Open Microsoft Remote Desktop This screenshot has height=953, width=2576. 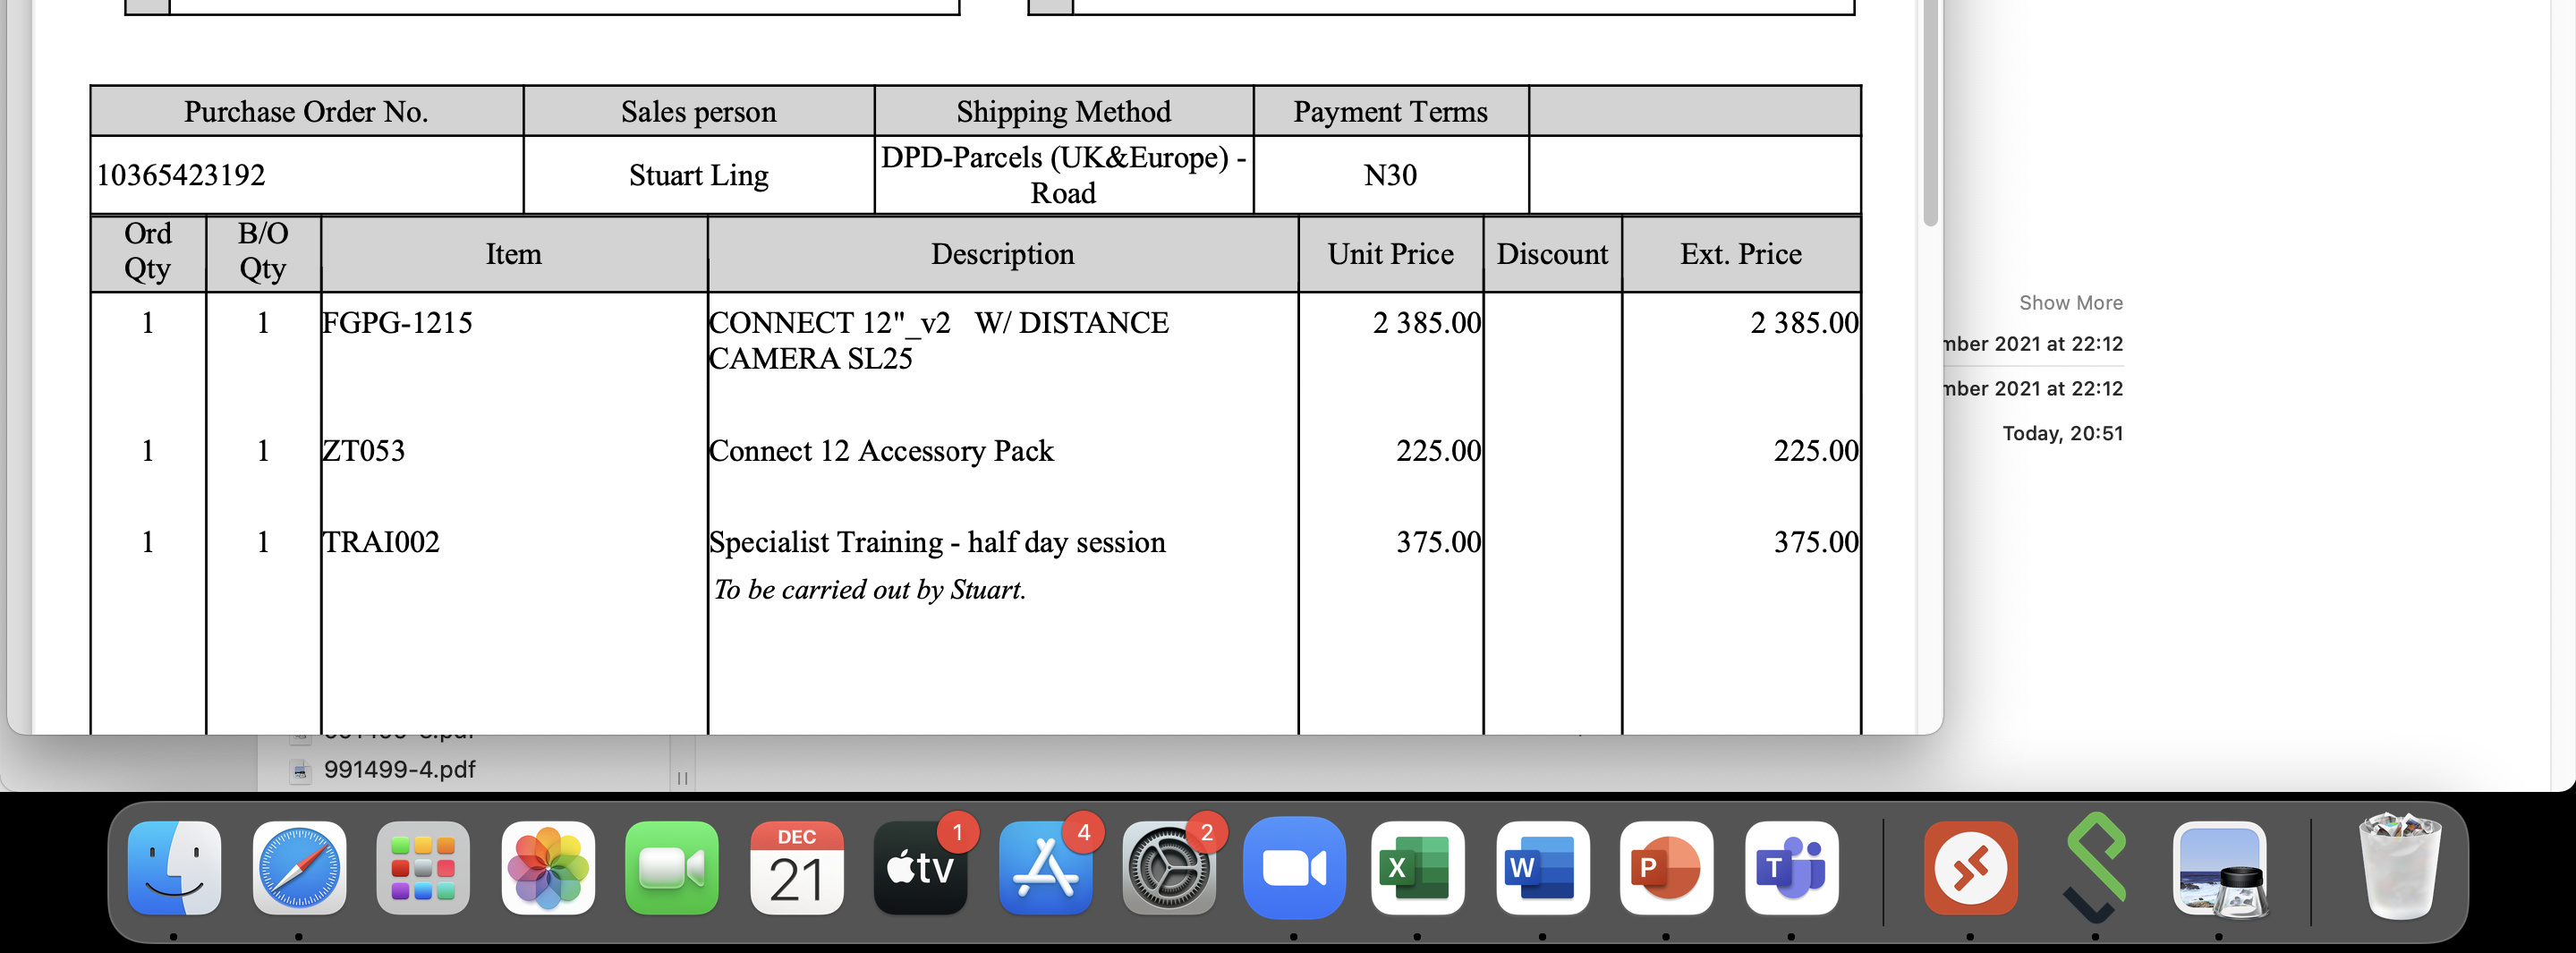(x=1970, y=868)
